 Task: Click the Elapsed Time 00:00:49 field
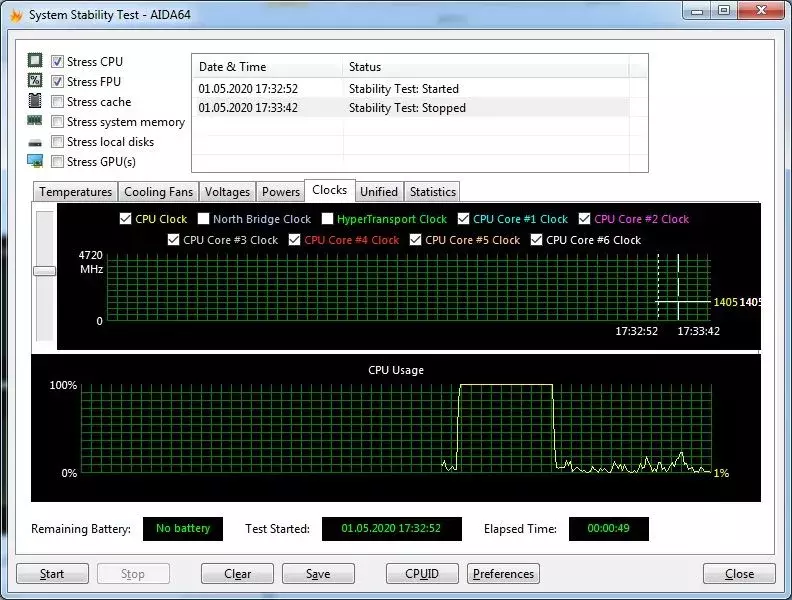pos(609,529)
